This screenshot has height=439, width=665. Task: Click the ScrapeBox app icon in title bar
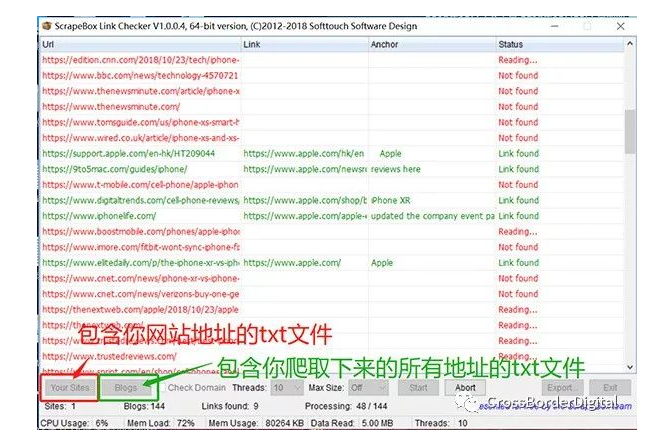coord(46,26)
